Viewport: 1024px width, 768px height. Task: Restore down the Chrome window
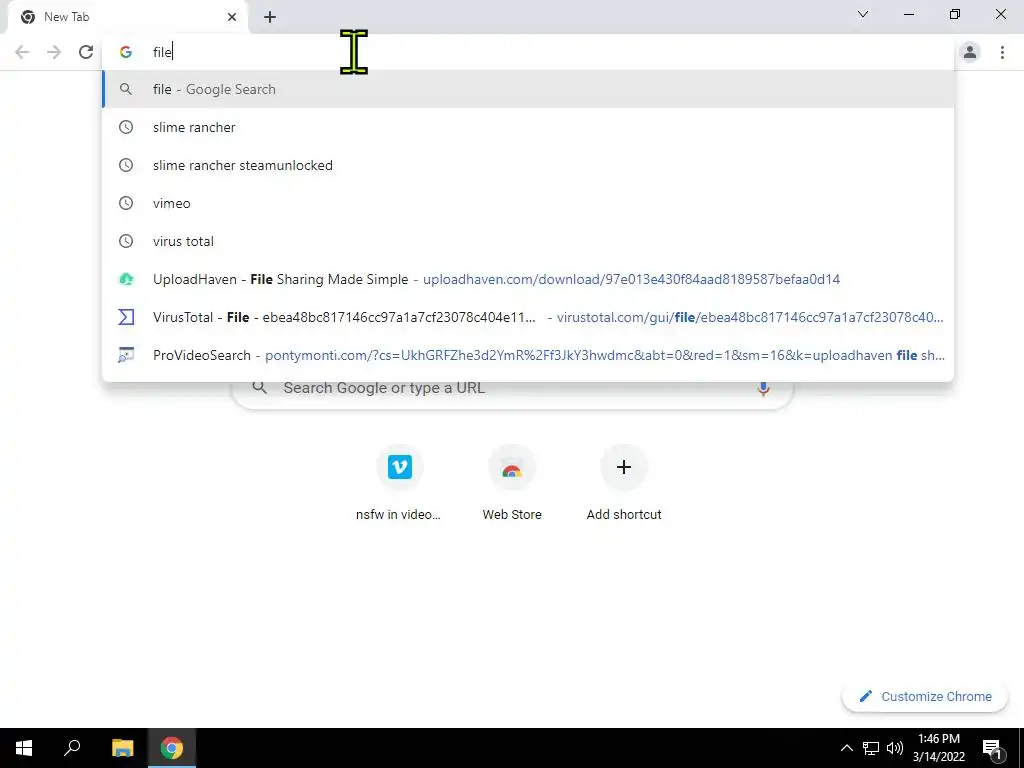[955, 14]
